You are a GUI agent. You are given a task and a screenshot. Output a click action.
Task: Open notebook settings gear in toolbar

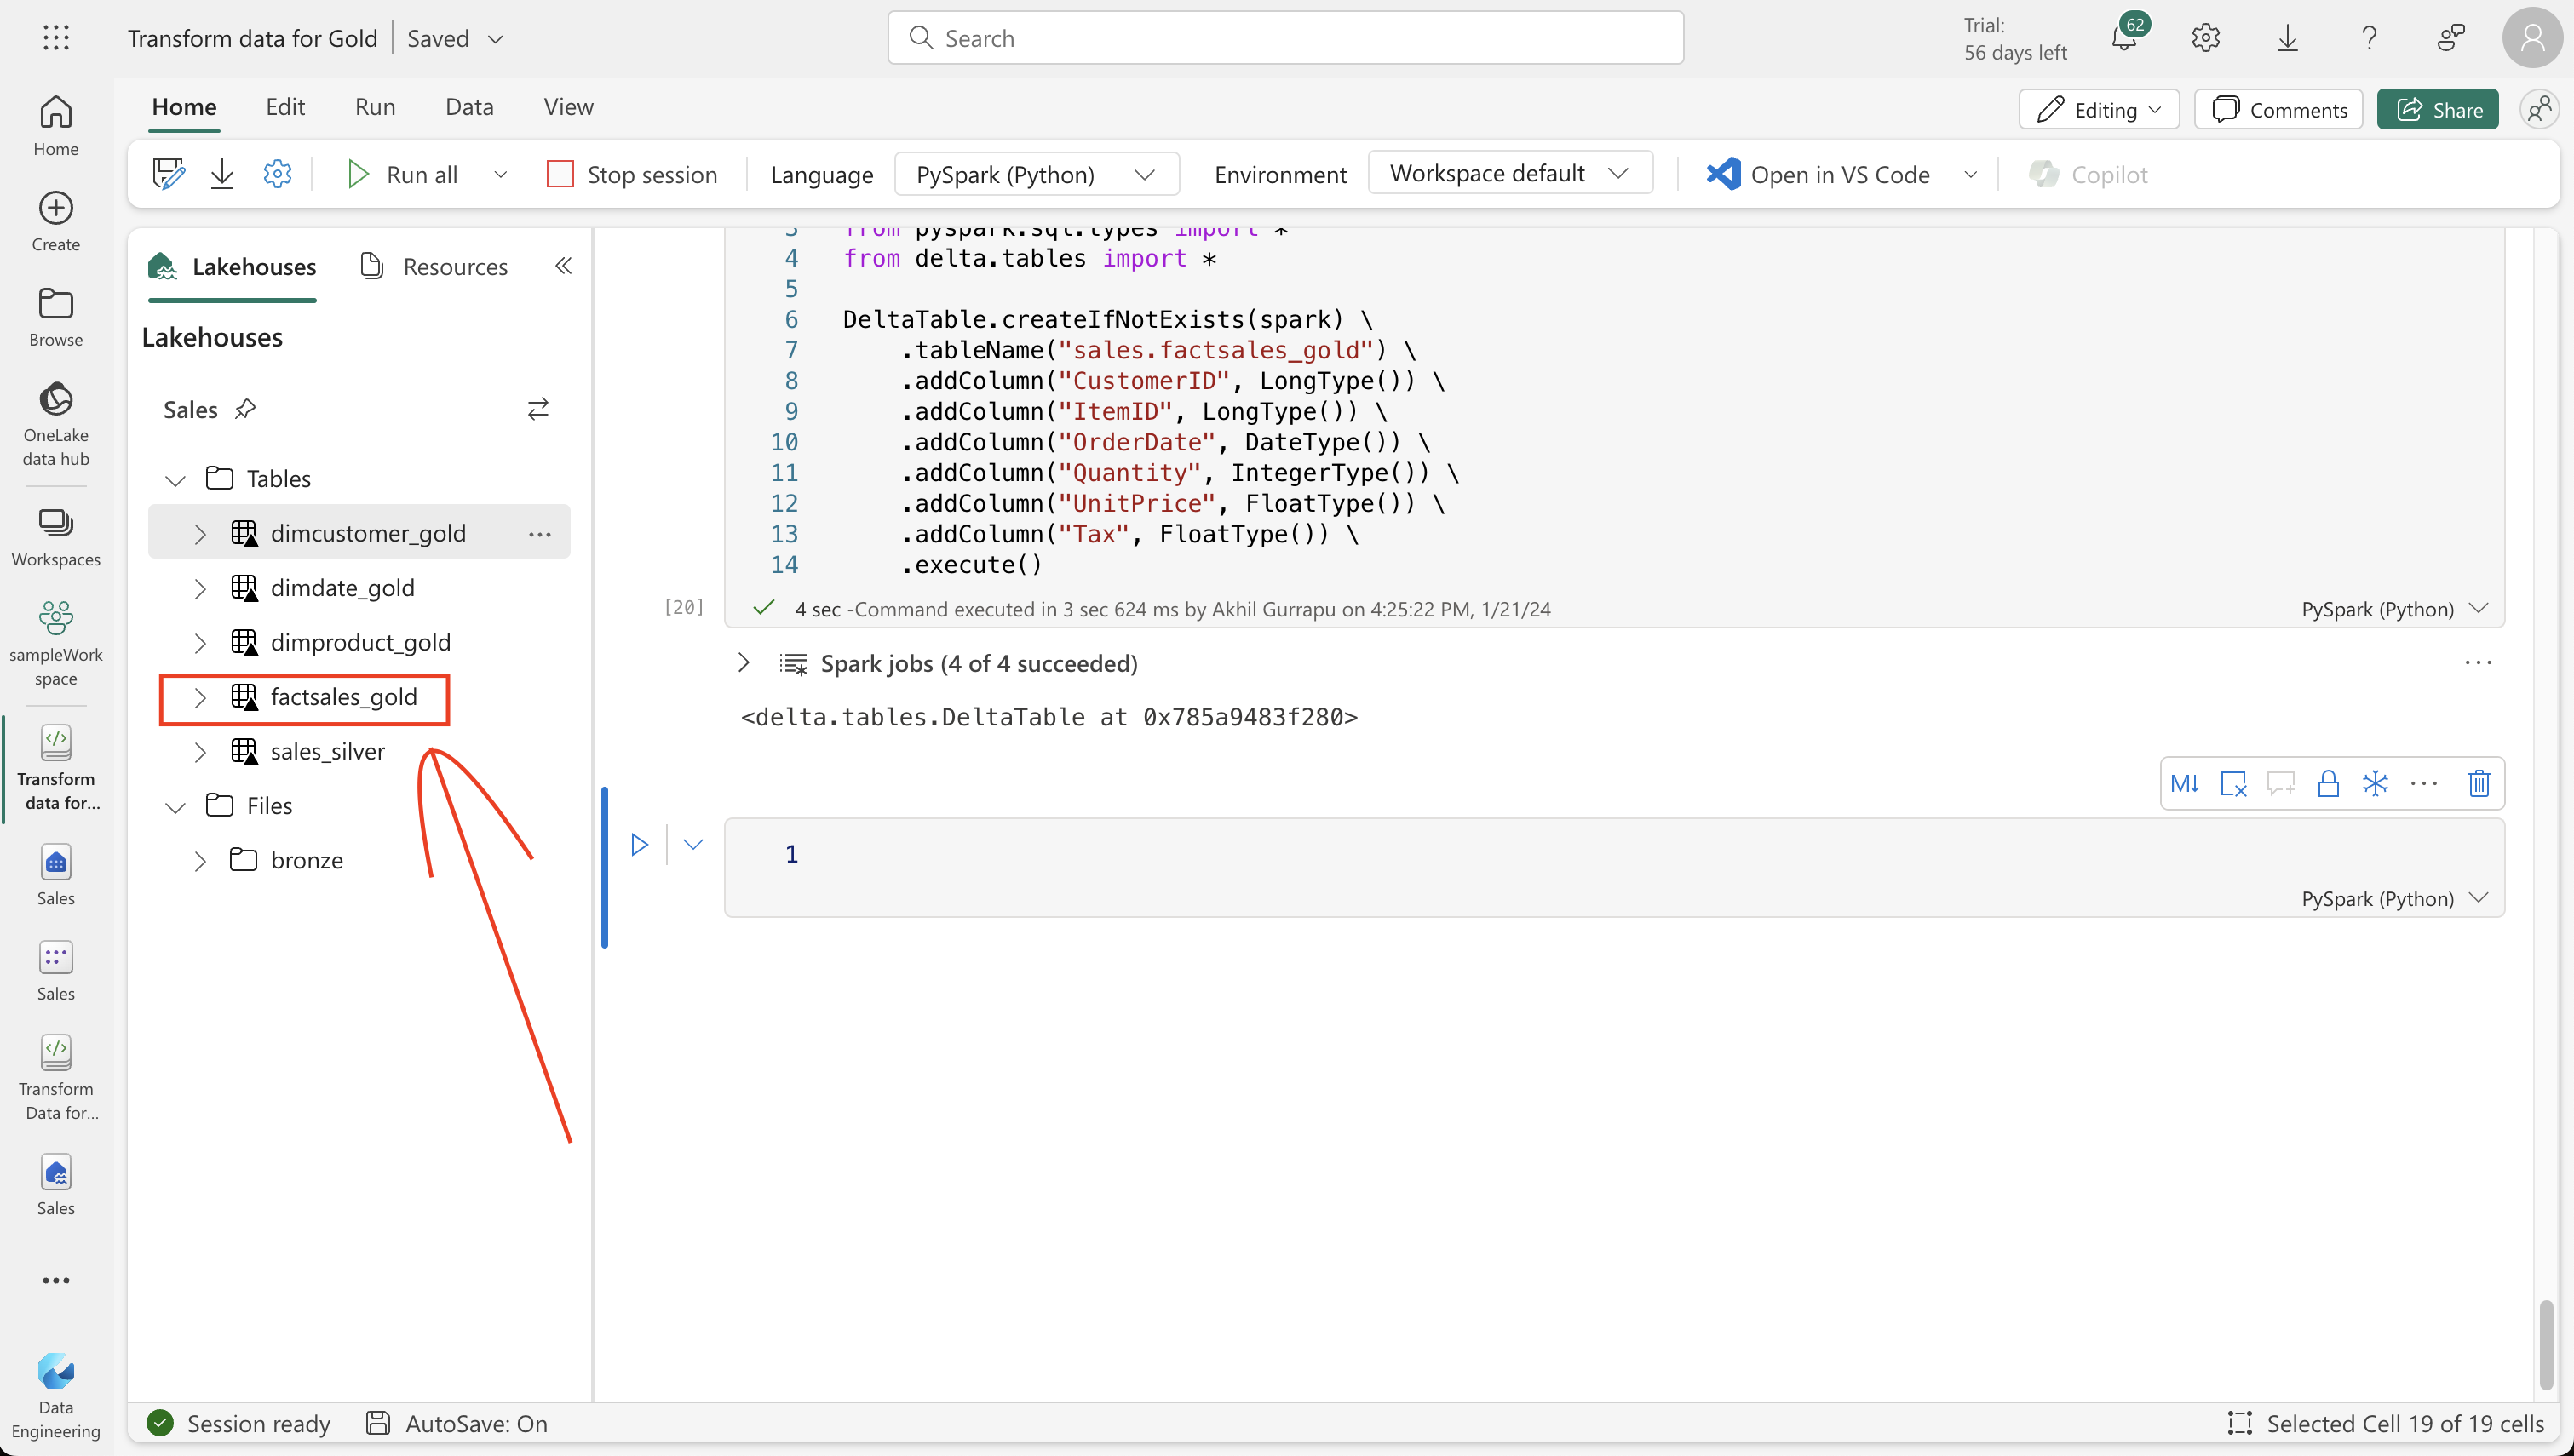tap(277, 174)
